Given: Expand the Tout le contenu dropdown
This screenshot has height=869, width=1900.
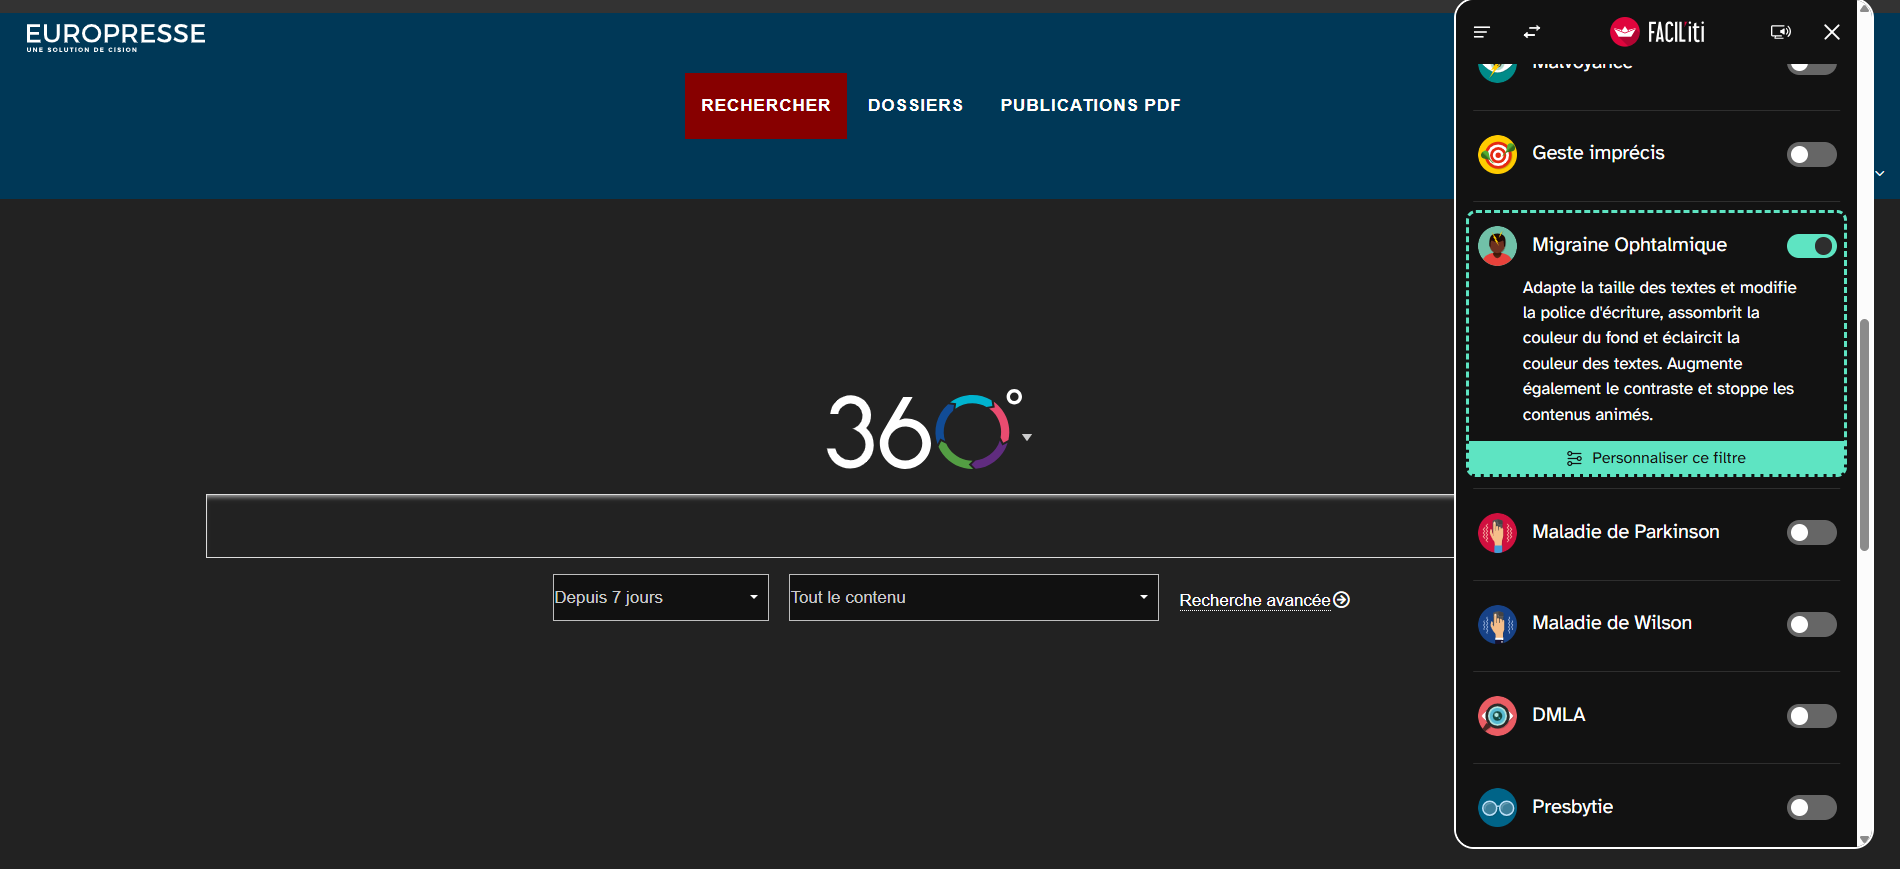Looking at the screenshot, I should pyautogui.click(x=973, y=597).
